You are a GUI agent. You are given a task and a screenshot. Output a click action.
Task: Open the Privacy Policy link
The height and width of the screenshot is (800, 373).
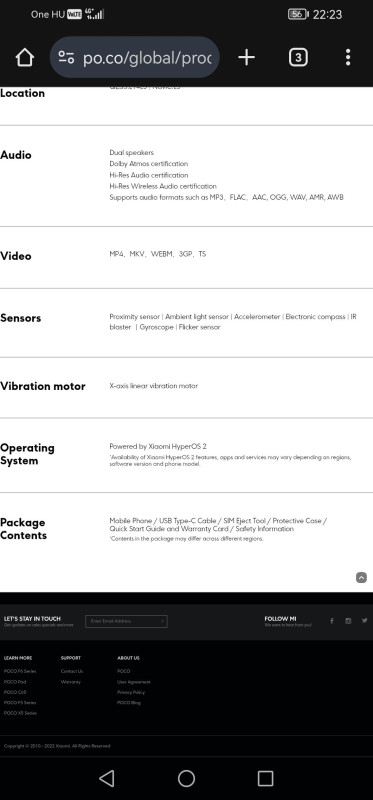131,692
